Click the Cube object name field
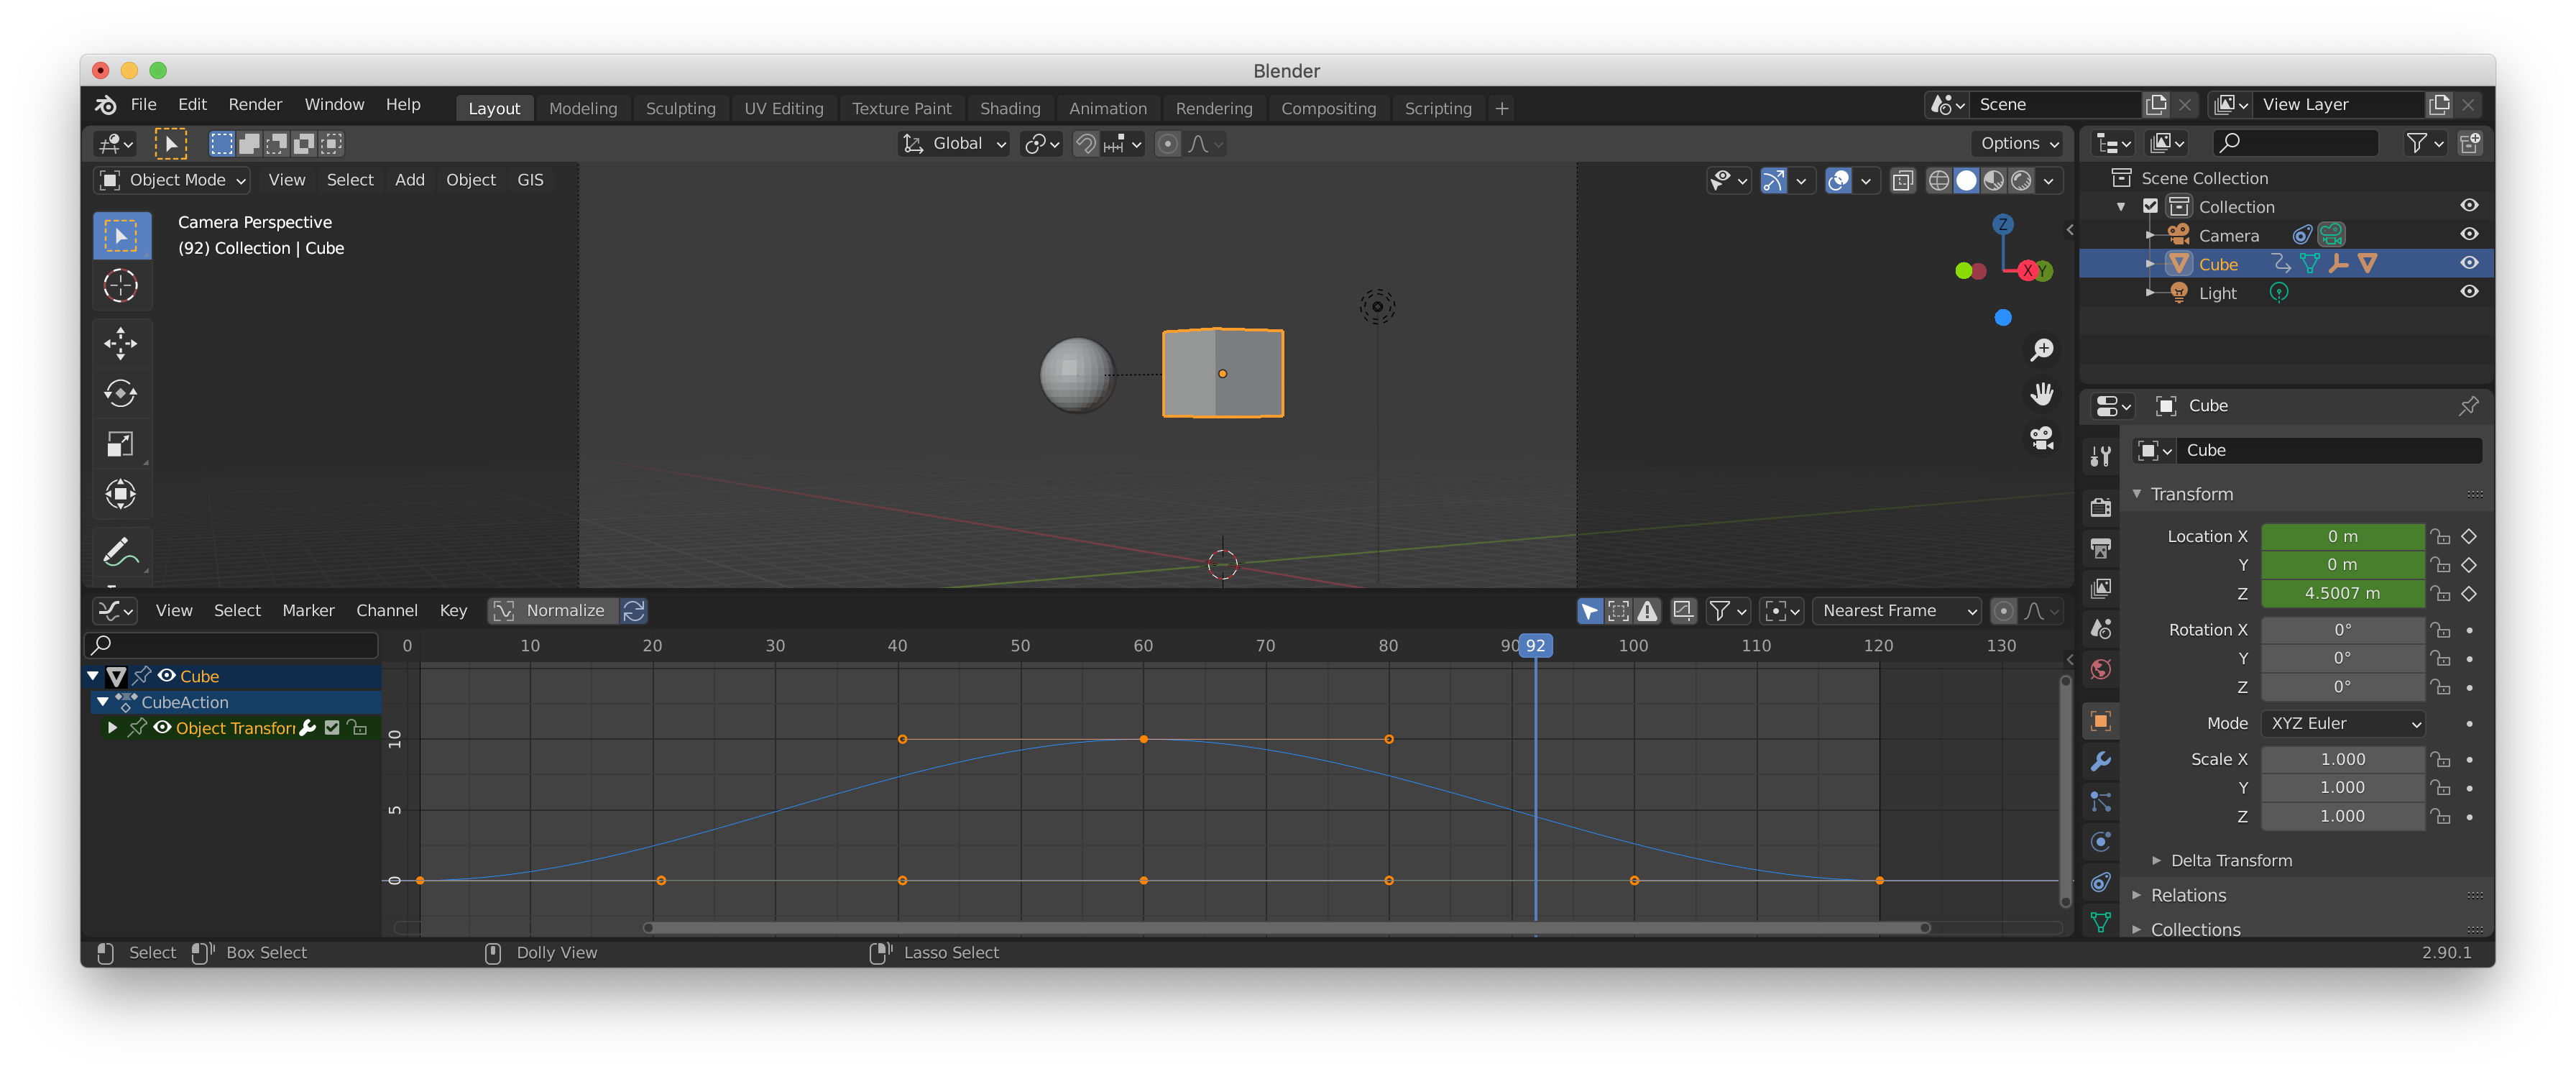 pyautogui.click(x=2330, y=451)
